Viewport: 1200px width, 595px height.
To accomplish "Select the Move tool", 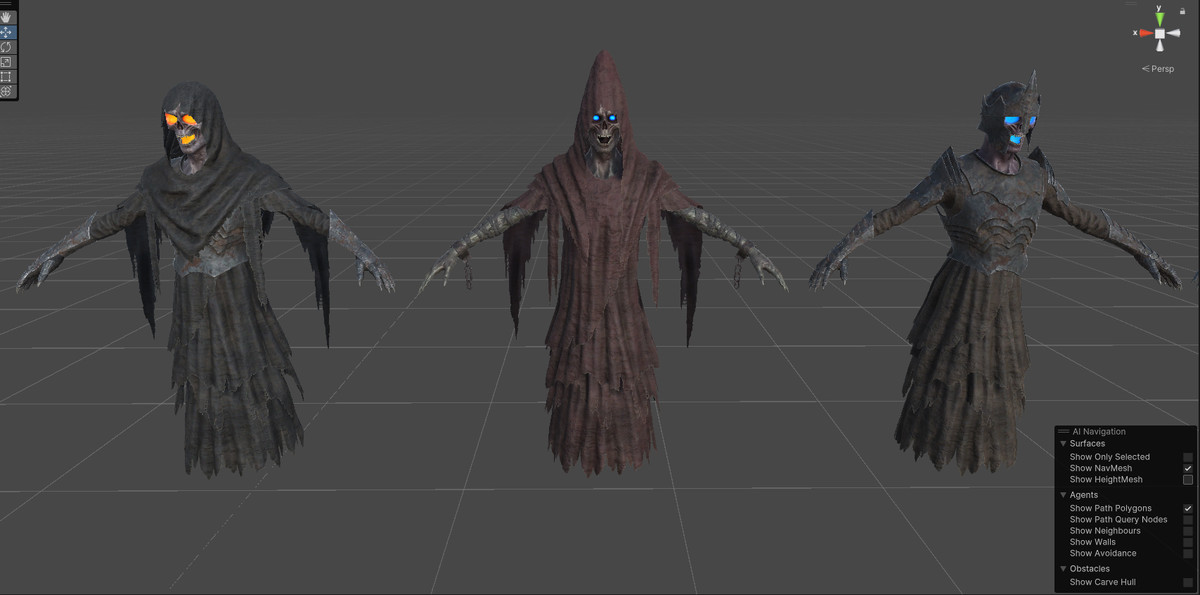I will pos(6,32).
